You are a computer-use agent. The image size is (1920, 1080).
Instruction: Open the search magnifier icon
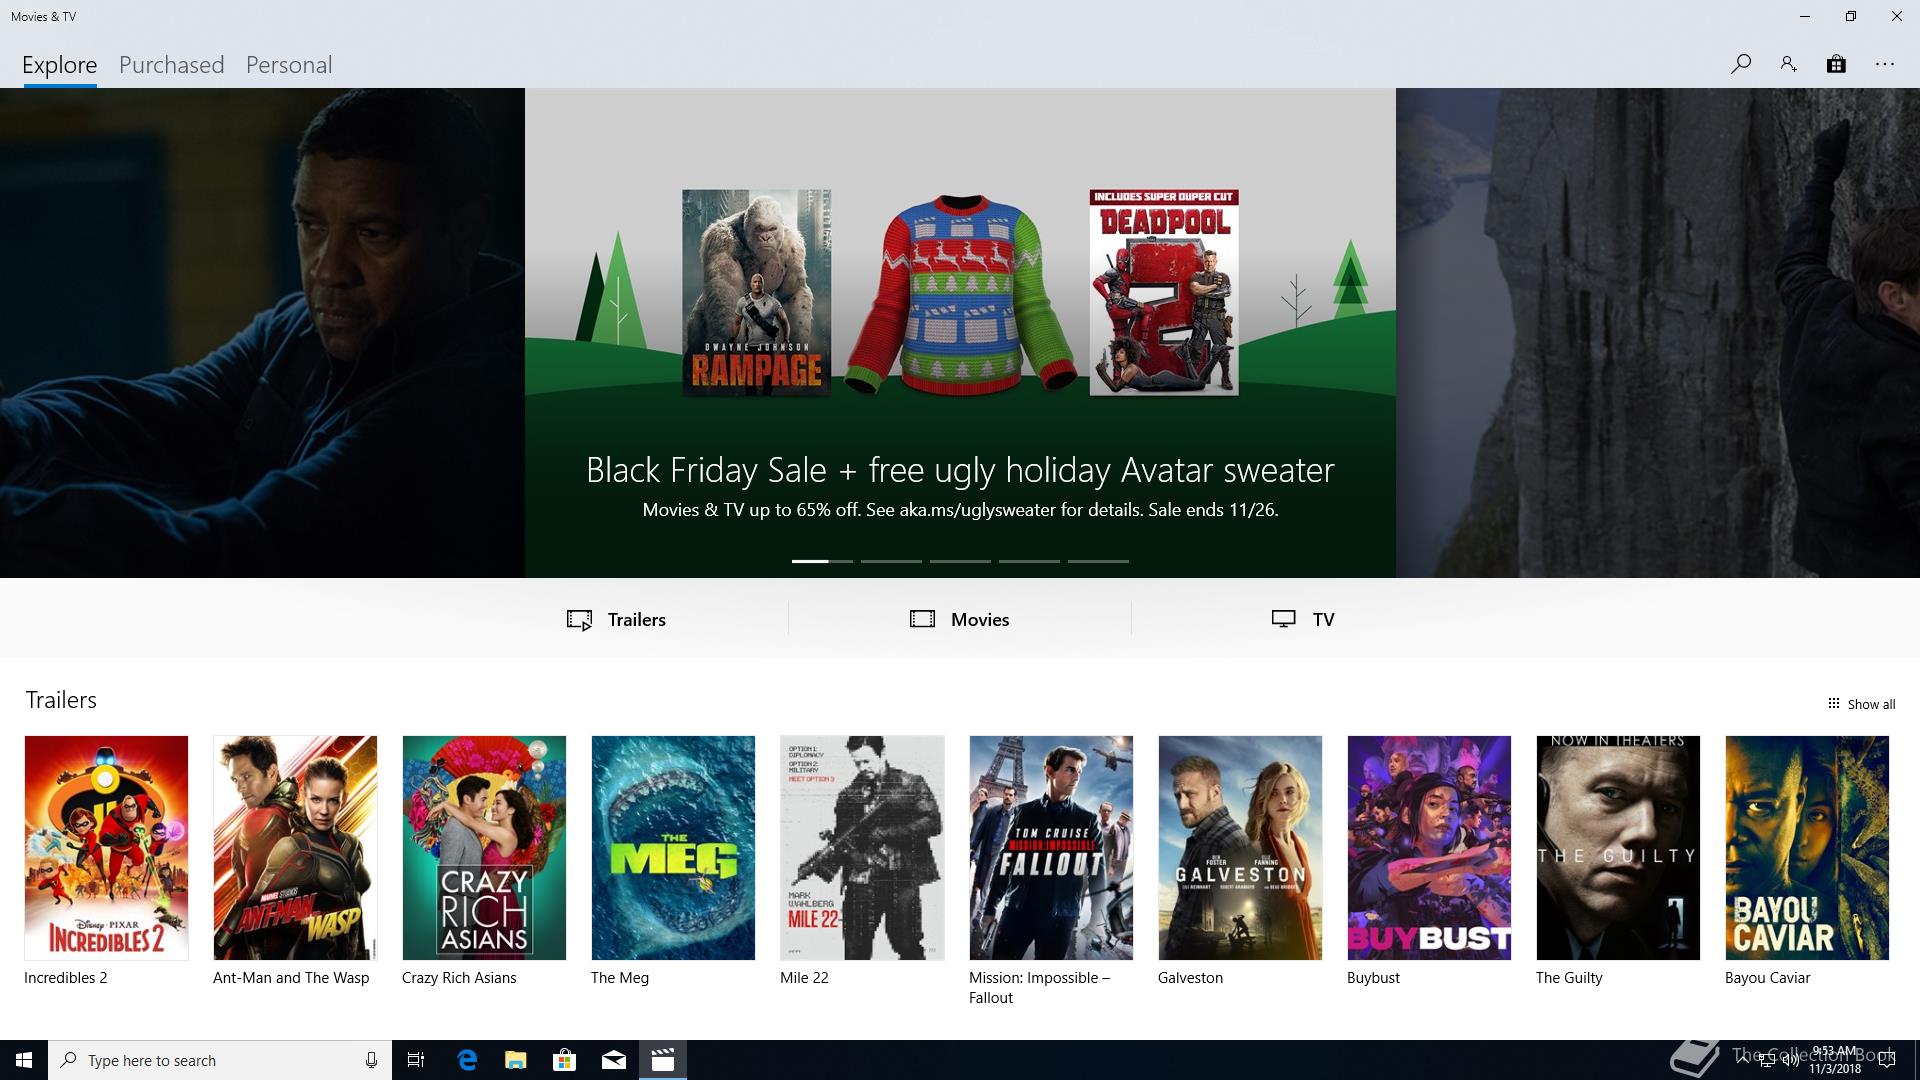coord(1740,64)
